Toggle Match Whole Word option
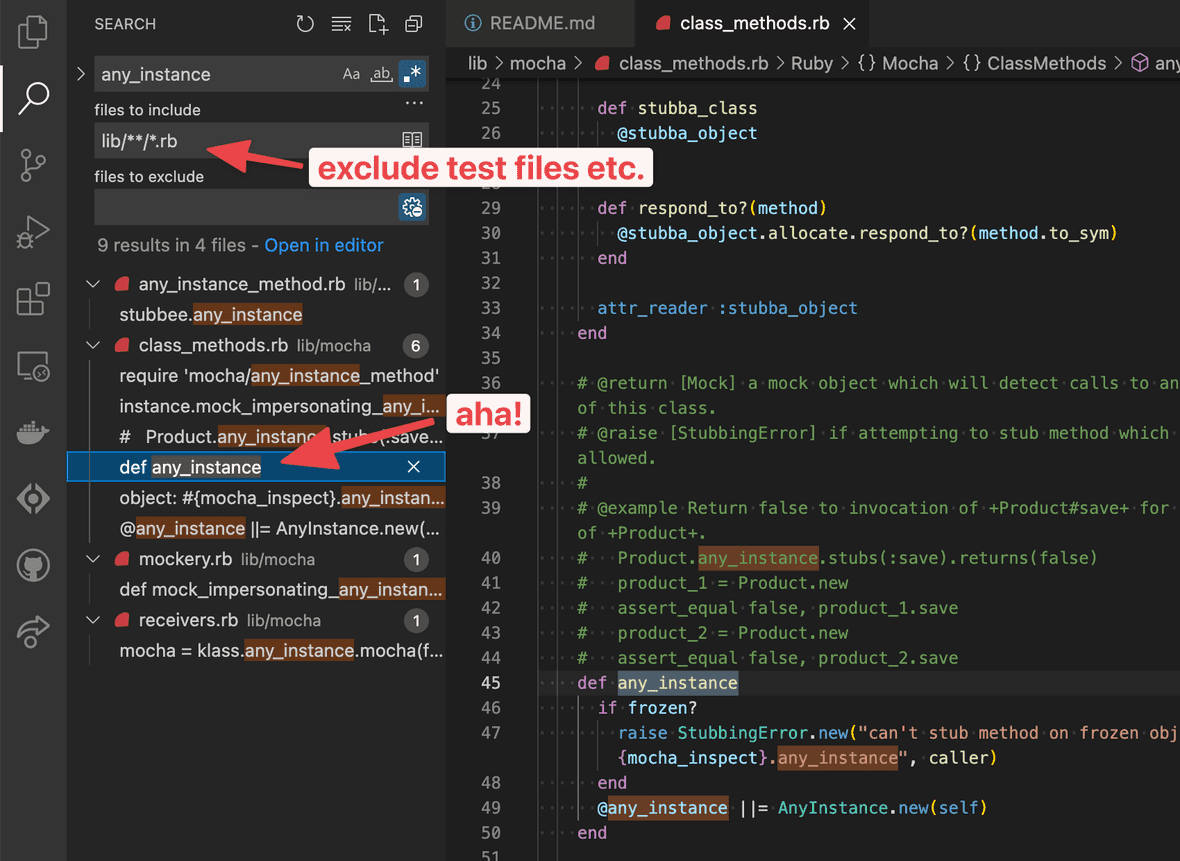This screenshot has width=1180, height=861. point(379,73)
